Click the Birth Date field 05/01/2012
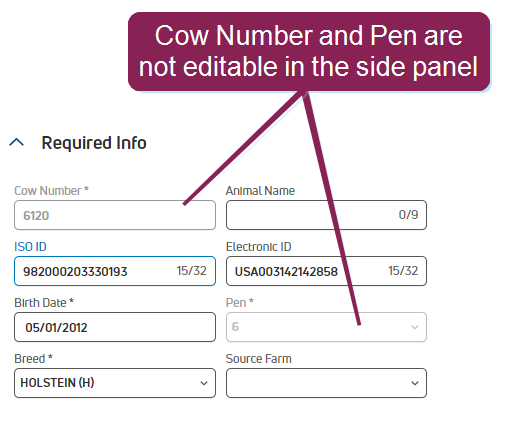Image resolution: width=506 pixels, height=425 pixels. click(x=115, y=327)
